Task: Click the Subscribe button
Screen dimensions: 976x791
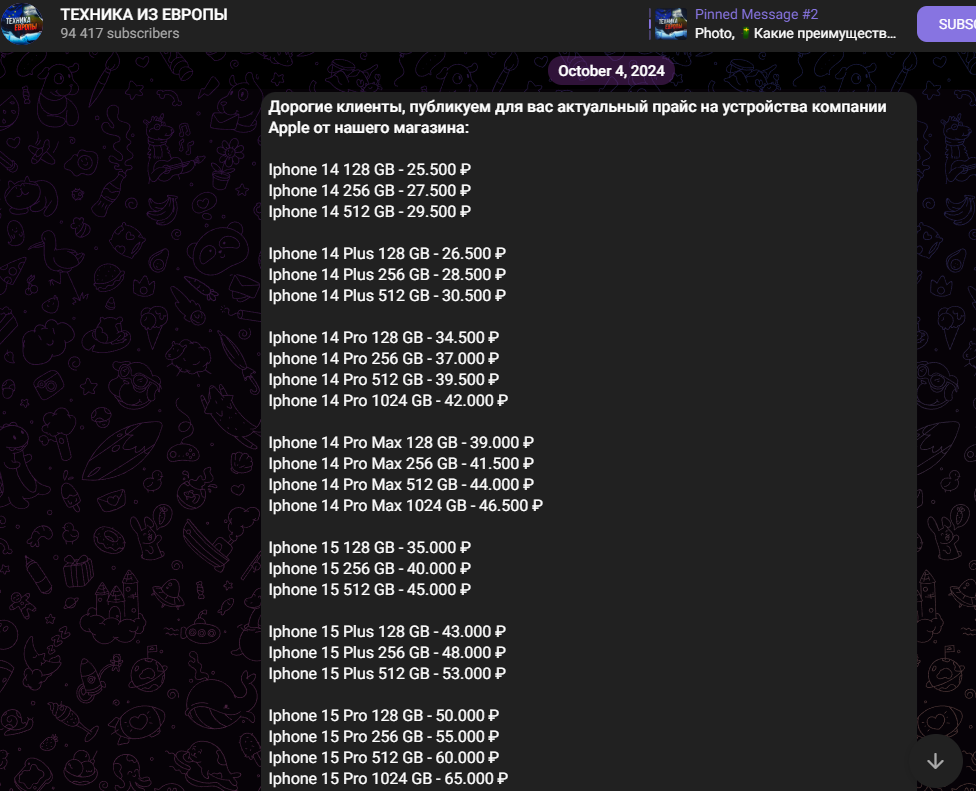Action: coord(947,24)
